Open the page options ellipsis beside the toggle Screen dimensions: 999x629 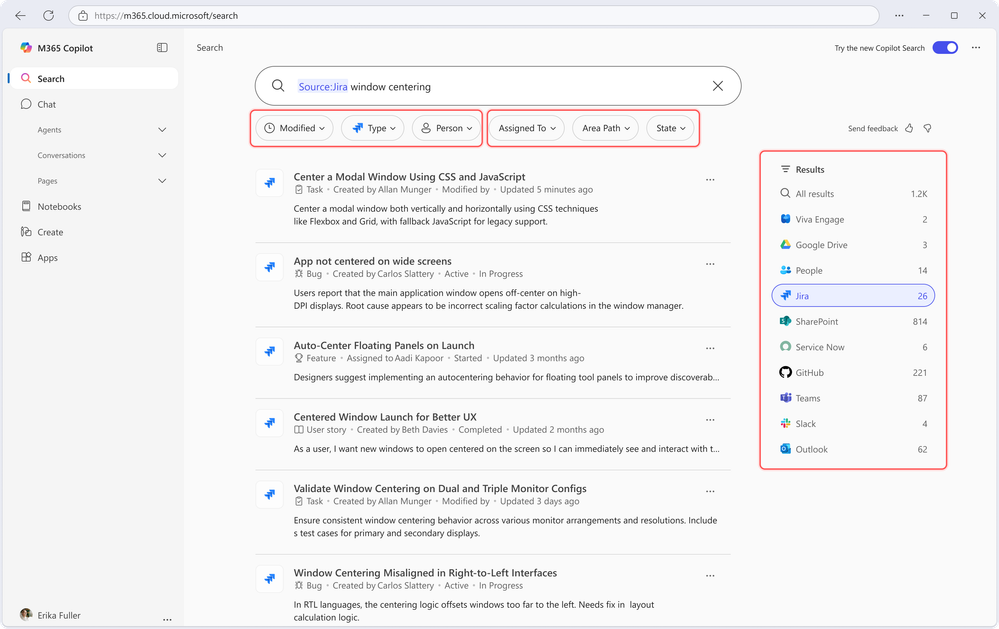pyautogui.click(x=975, y=48)
